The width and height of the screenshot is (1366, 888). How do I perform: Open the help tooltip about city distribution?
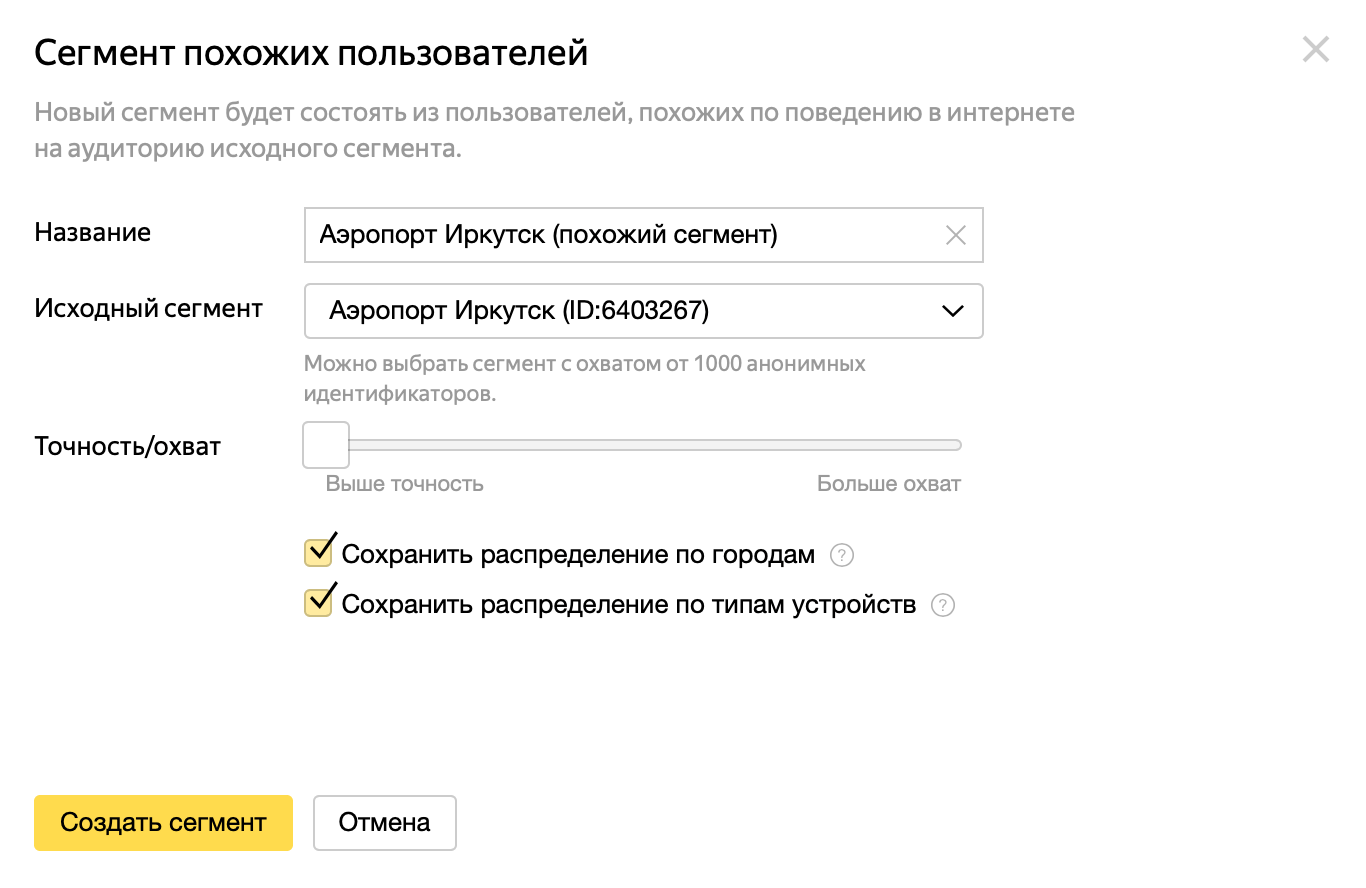[841, 555]
